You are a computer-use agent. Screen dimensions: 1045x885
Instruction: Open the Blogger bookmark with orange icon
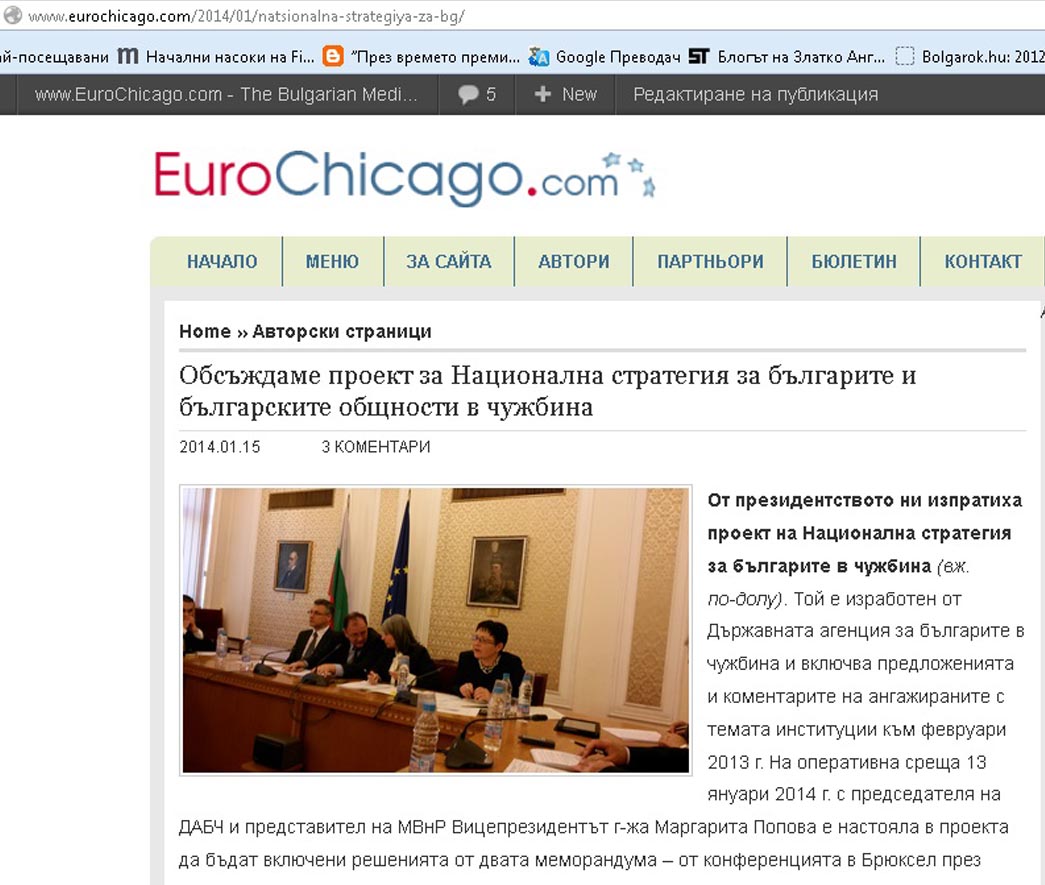[333, 57]
